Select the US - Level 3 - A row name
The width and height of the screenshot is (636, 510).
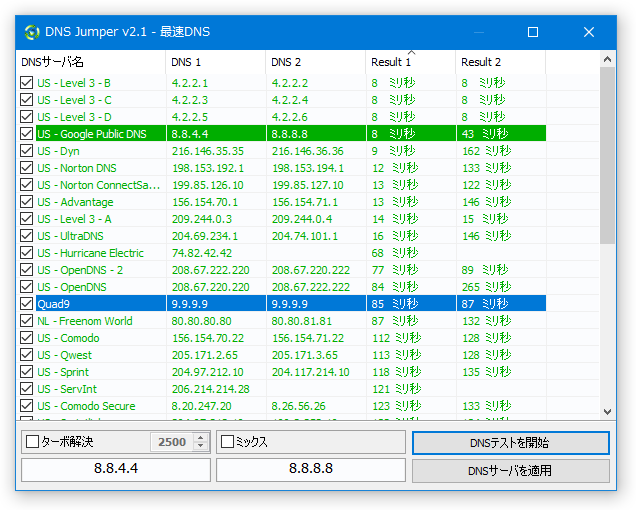click(74, 219)
